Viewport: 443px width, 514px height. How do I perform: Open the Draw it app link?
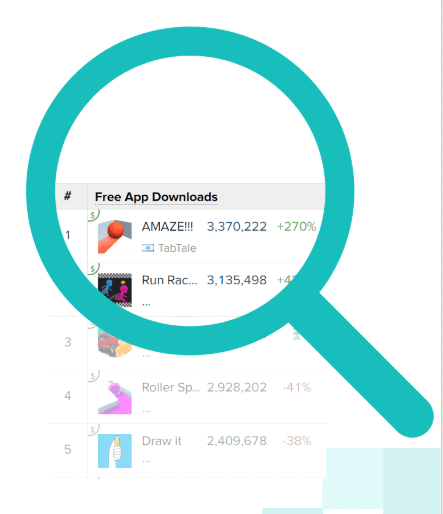pos(162,441)
